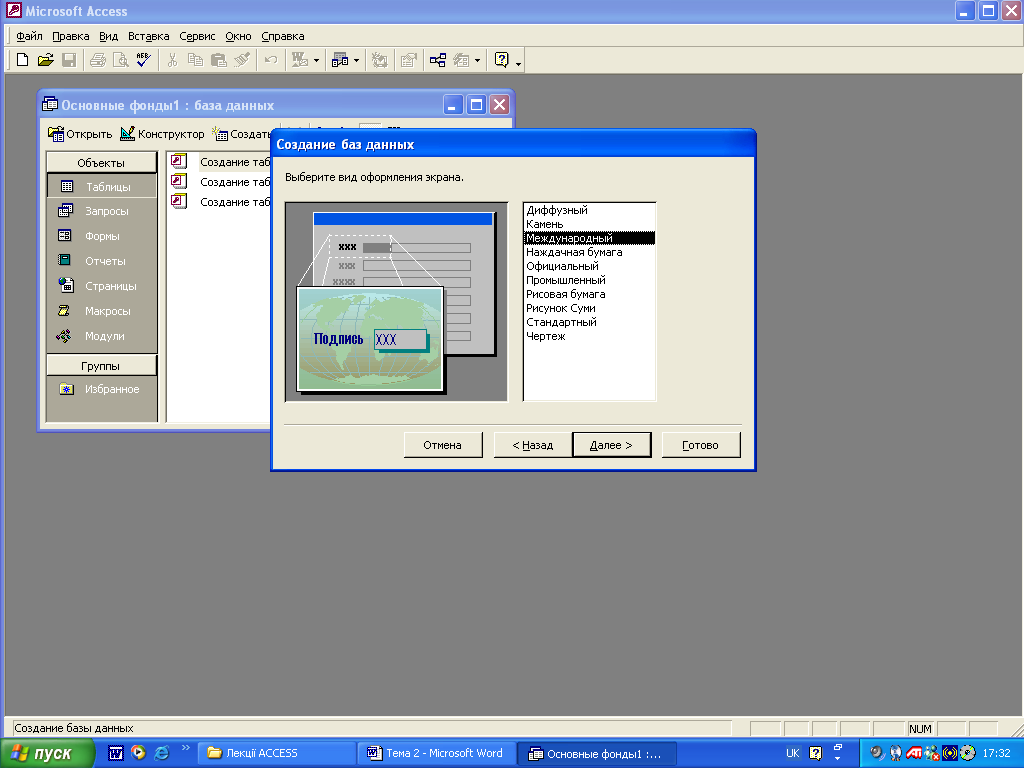Choose Наждачная бумага screen style

pyautogui.click(x=589, y=252)
